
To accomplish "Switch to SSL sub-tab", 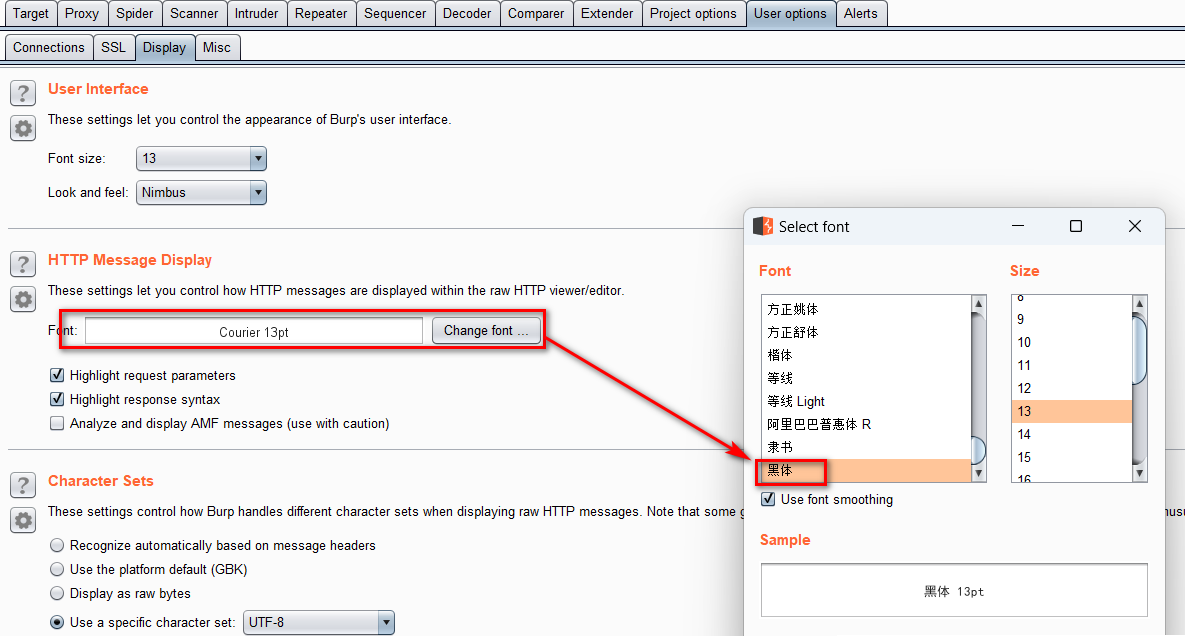I will point(113,48).
